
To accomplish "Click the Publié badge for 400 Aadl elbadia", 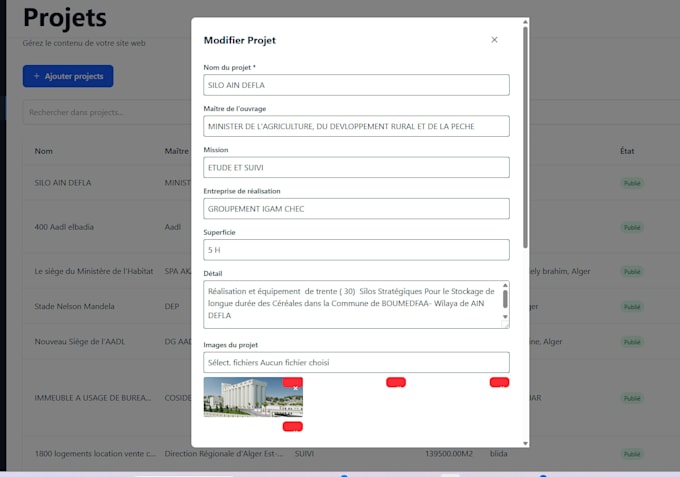I will pos(632,227).
